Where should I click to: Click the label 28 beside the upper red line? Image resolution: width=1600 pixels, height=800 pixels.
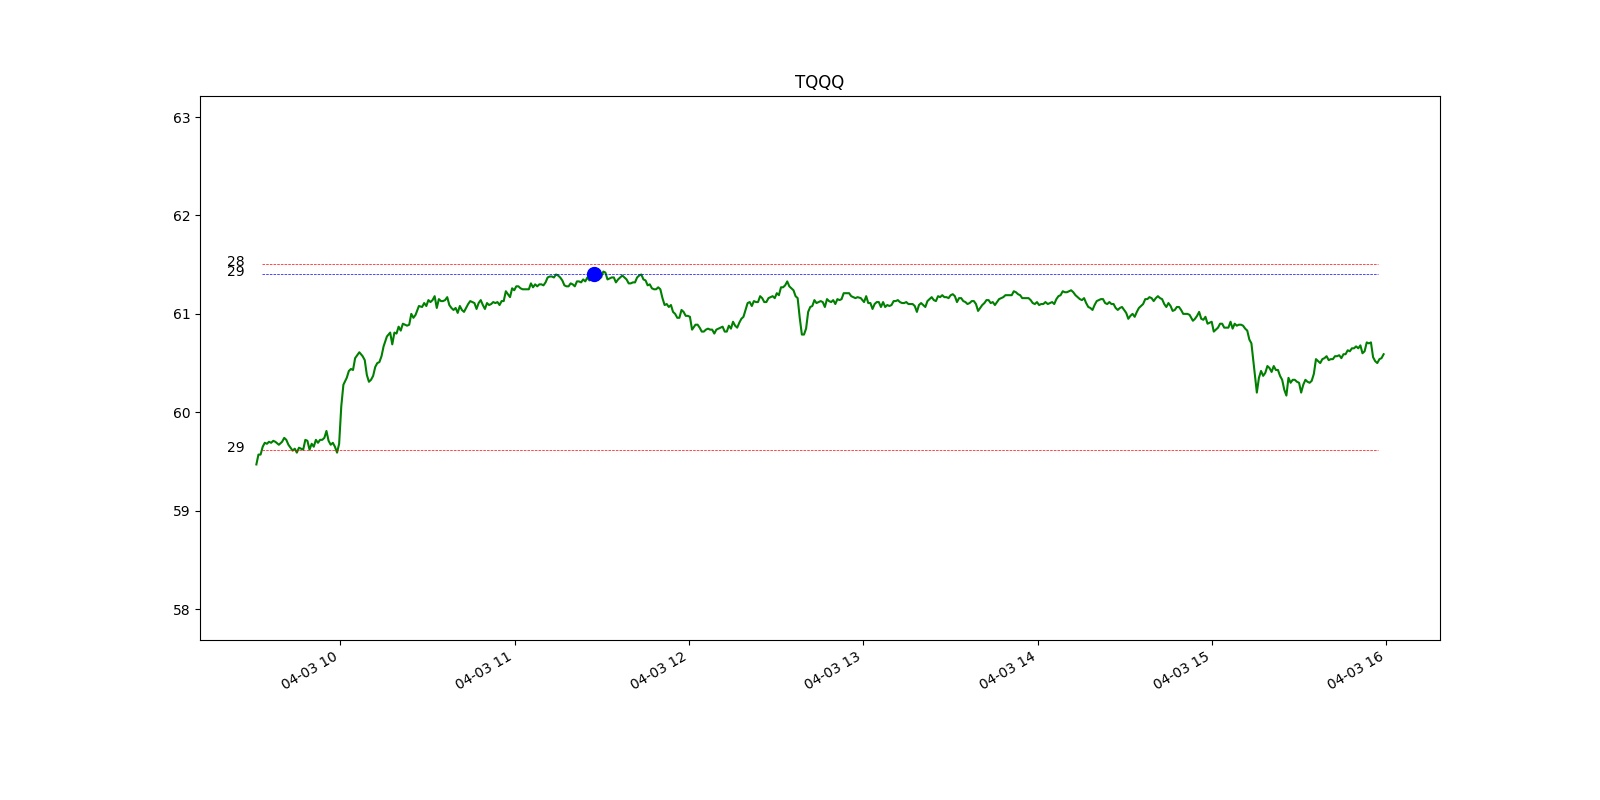click(235, 261)
